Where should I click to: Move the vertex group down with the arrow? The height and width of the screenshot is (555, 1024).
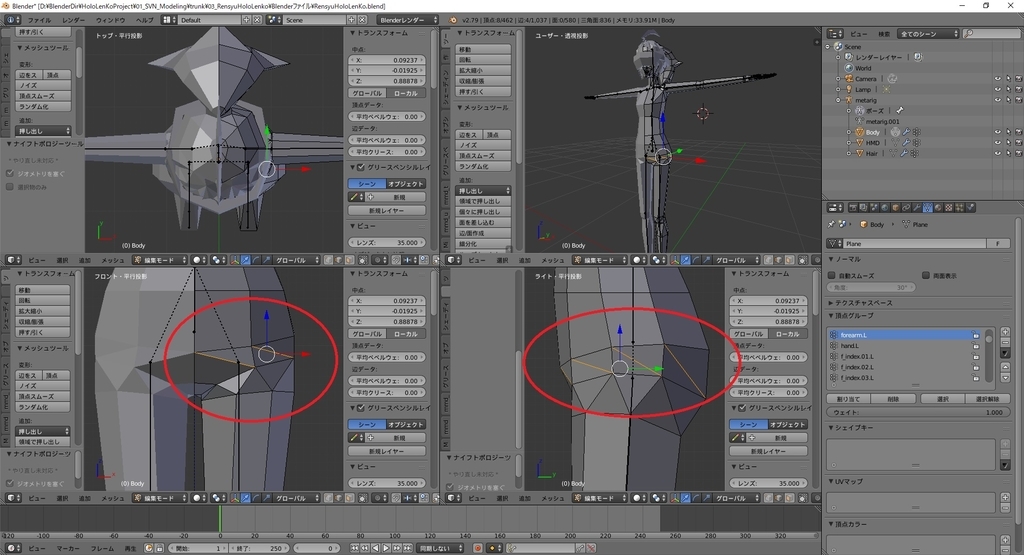[1006, 377]
